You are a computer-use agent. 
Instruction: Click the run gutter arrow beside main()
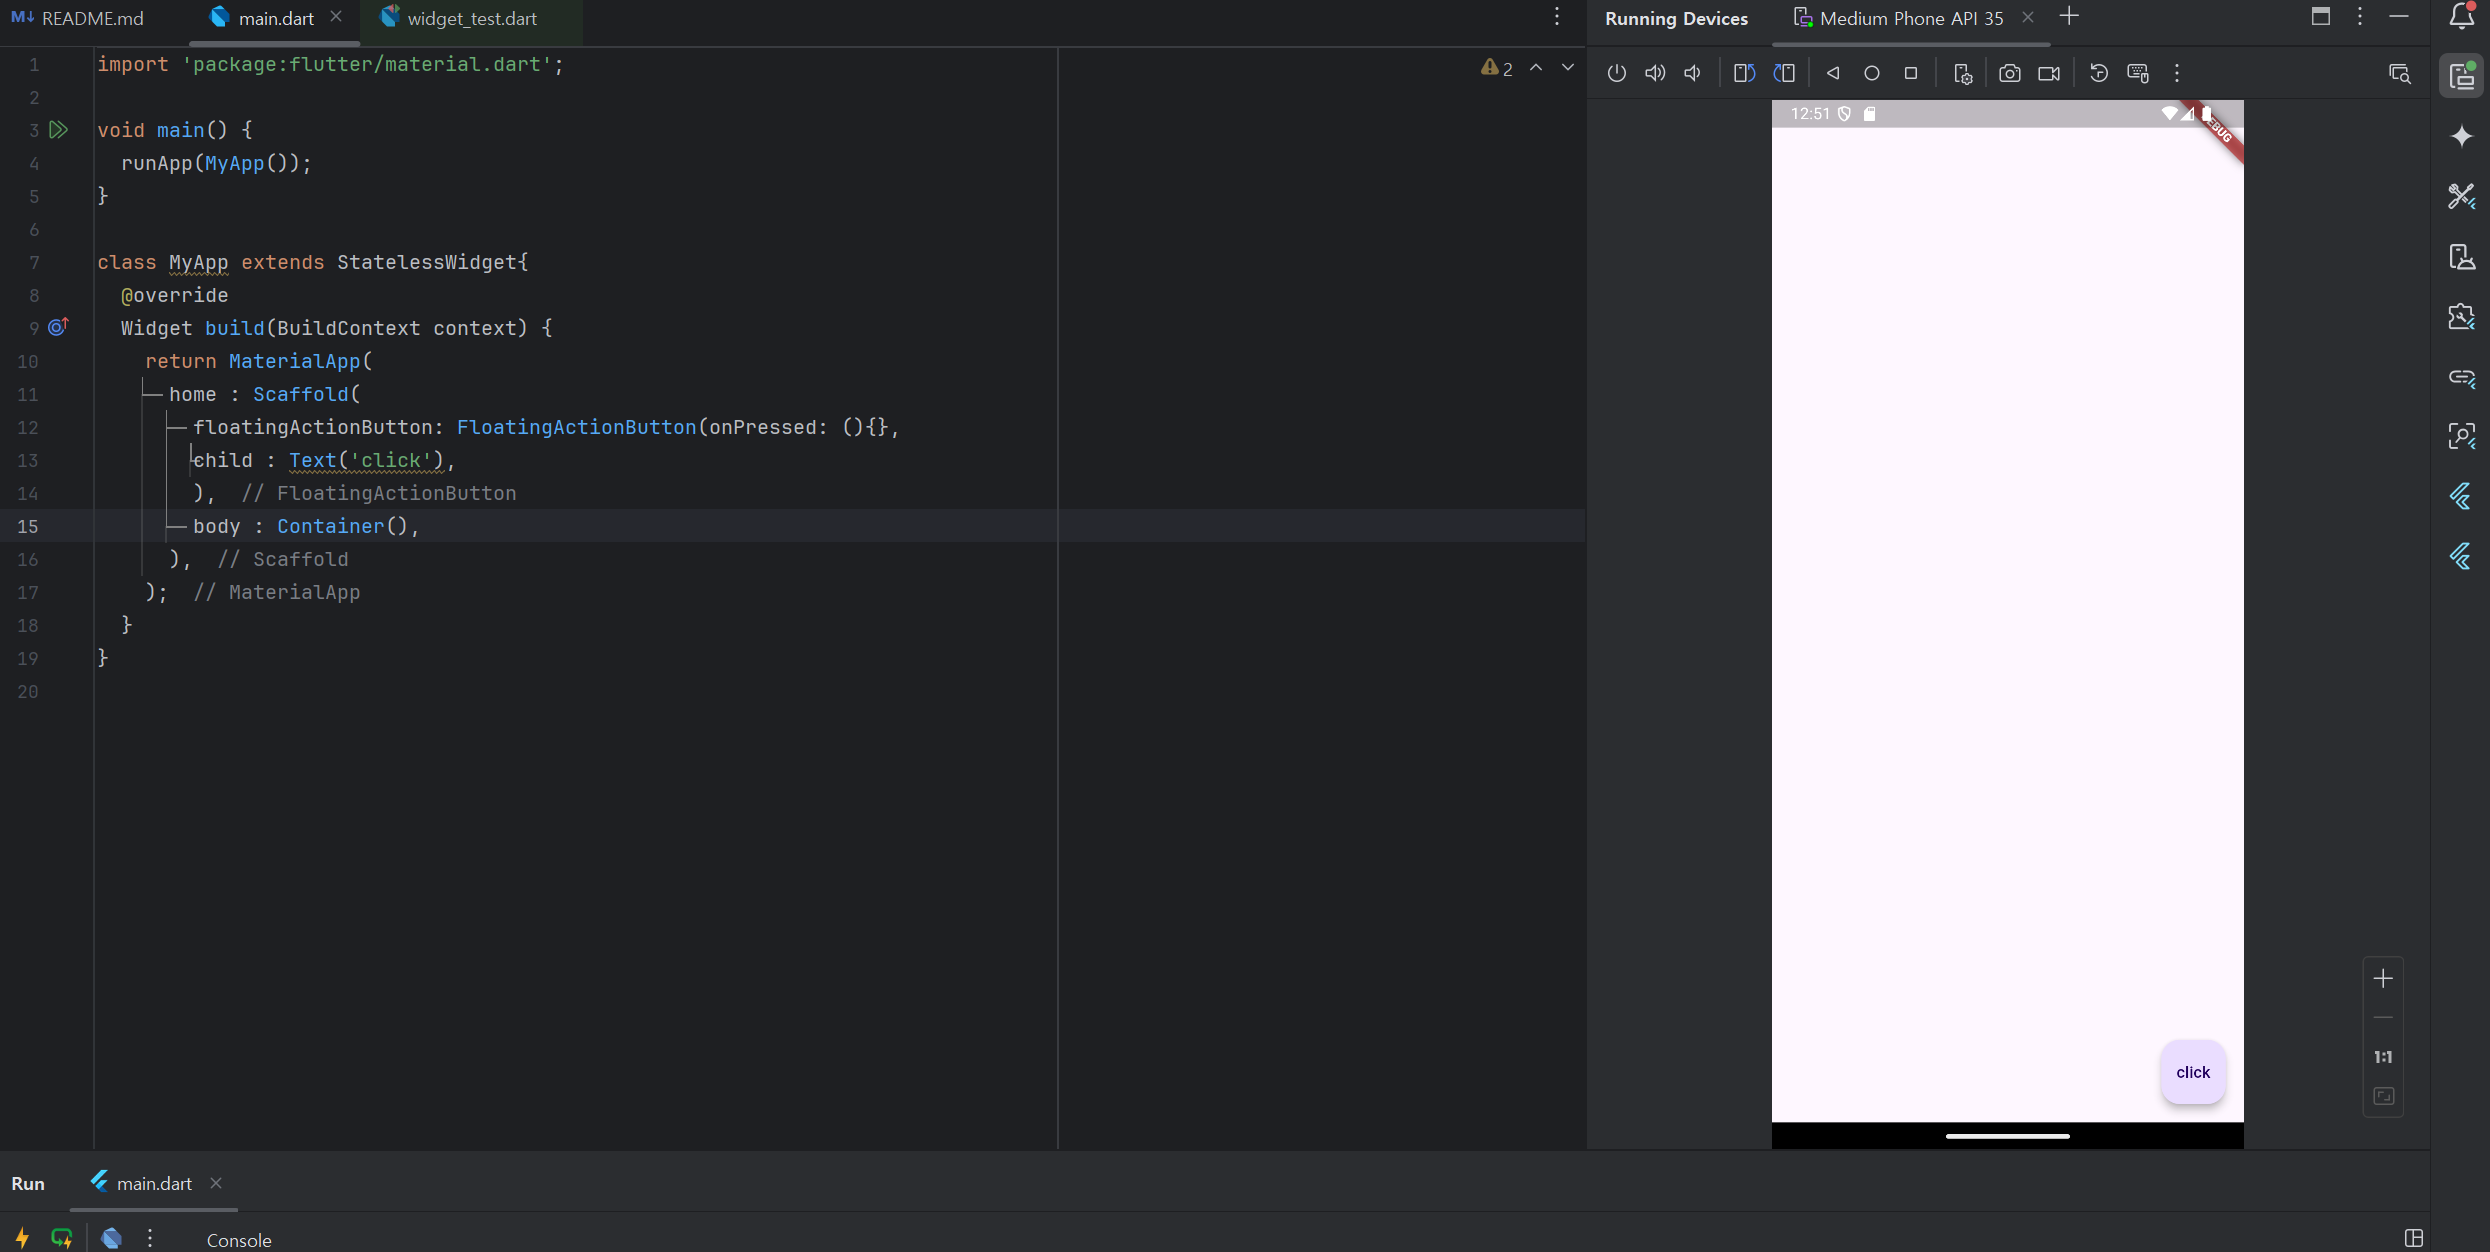point(59,130)
